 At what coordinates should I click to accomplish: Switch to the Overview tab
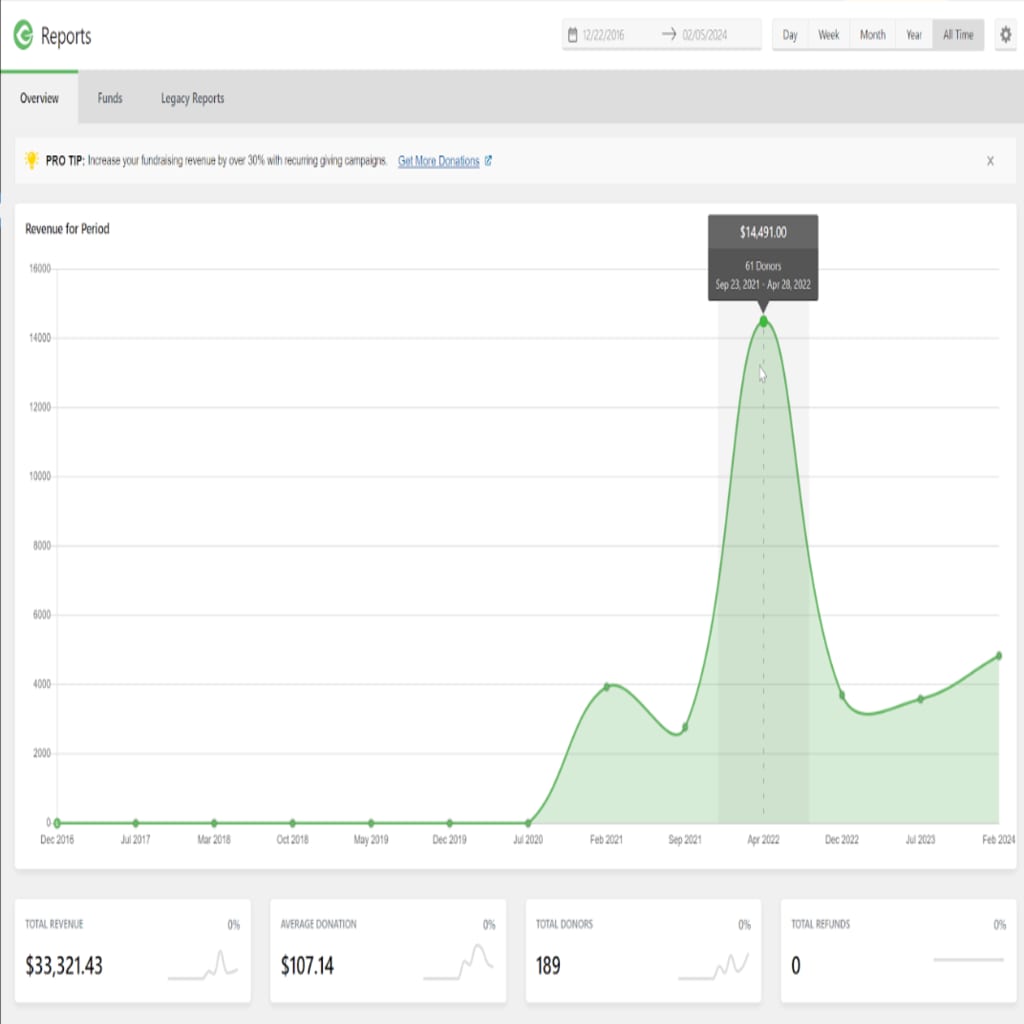click(39, 98)
